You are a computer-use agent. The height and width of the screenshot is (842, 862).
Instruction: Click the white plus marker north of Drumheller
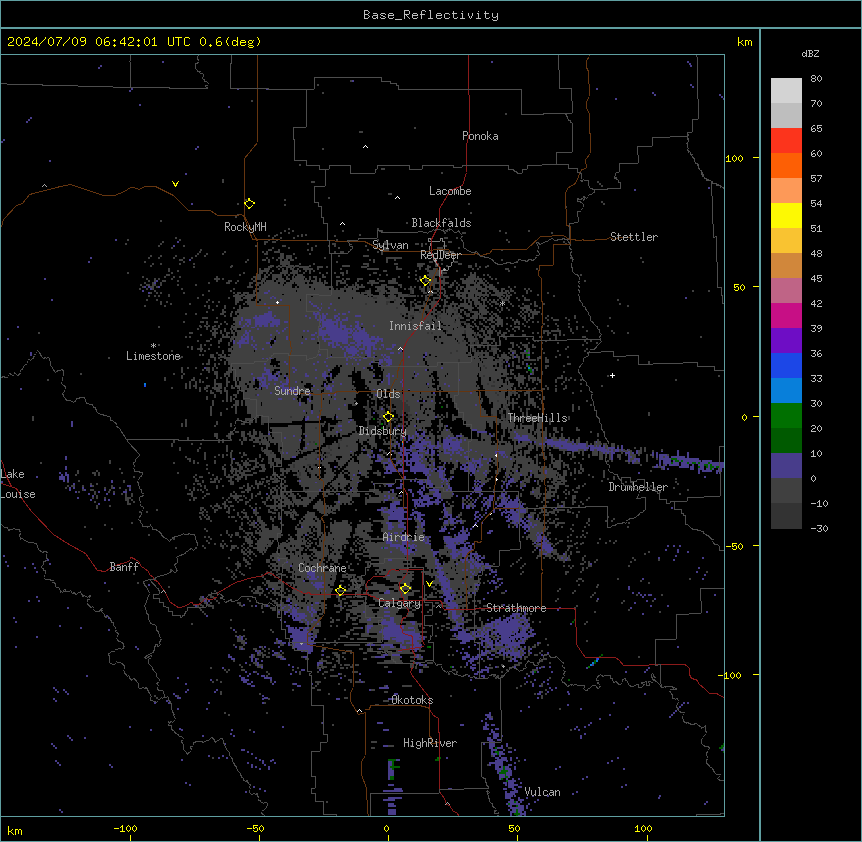click(612, 375)
